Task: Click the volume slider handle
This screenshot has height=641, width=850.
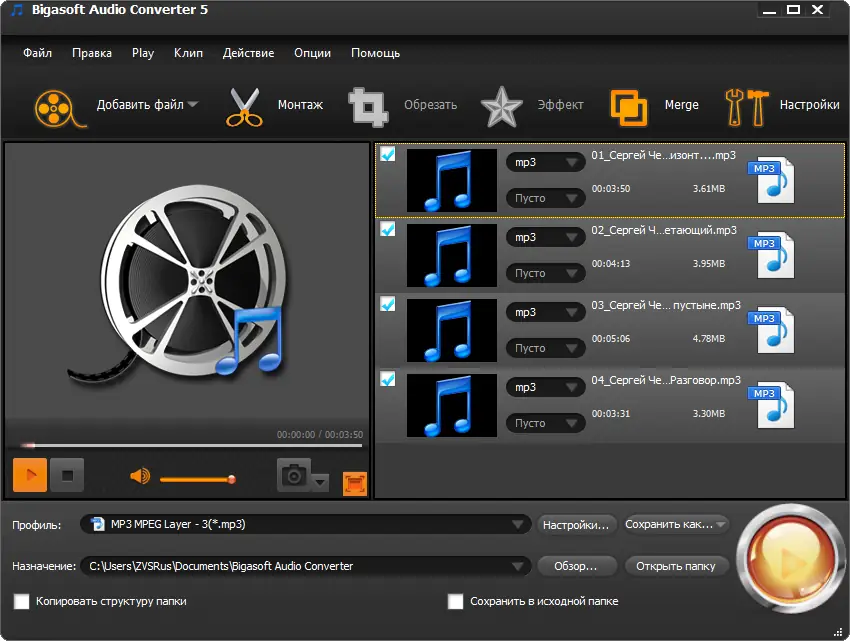Action: (x=231, y=479)
